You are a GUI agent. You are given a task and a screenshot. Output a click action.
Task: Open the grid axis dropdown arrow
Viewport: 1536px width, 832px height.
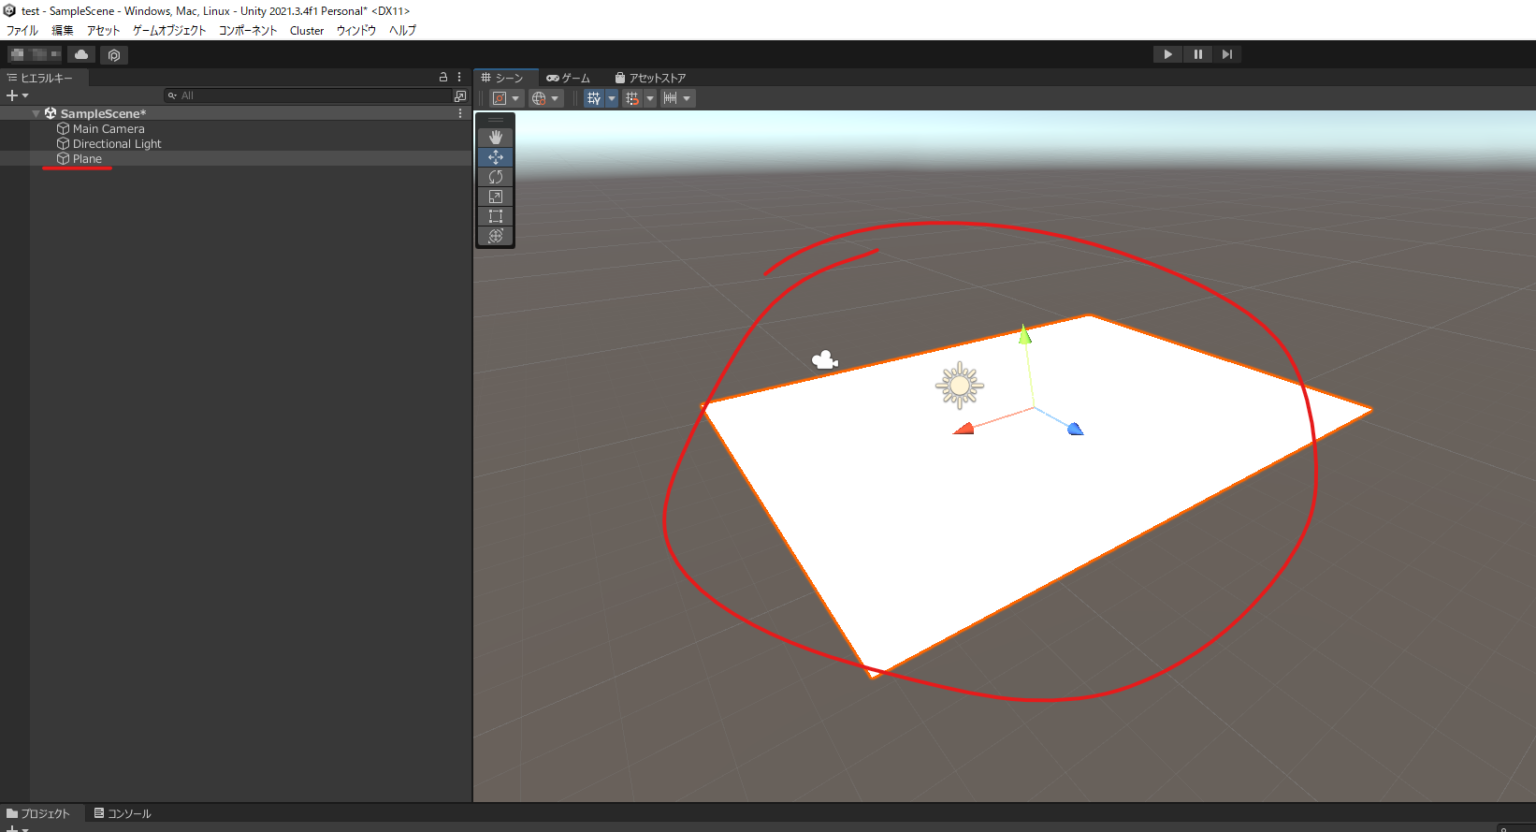click(611, 97)
